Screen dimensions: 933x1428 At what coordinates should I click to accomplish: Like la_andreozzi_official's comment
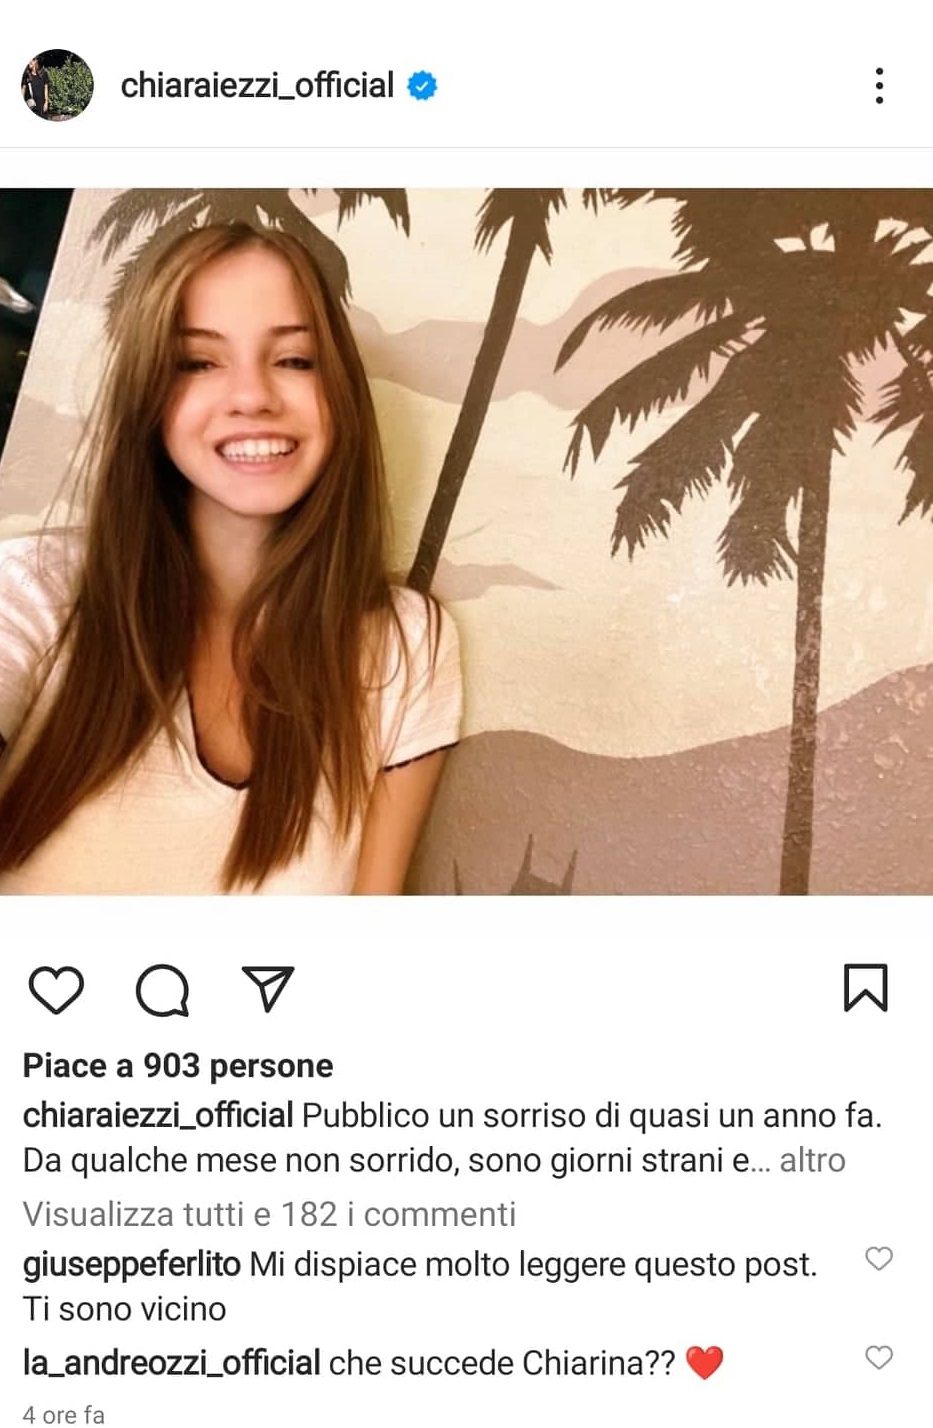point(878,1357)
